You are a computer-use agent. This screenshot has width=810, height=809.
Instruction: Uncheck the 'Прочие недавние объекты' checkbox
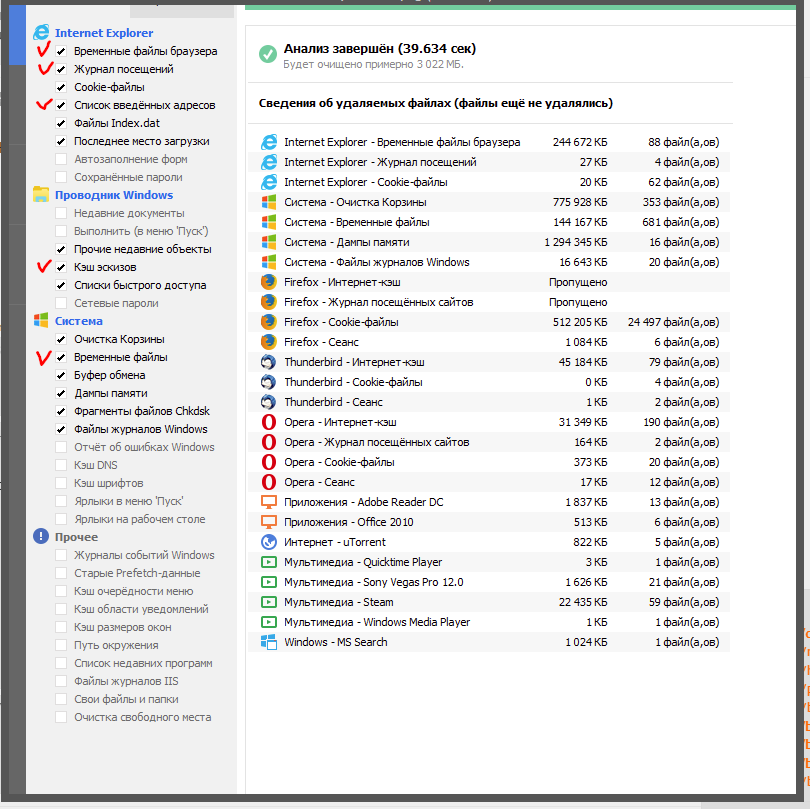(61, 249)
